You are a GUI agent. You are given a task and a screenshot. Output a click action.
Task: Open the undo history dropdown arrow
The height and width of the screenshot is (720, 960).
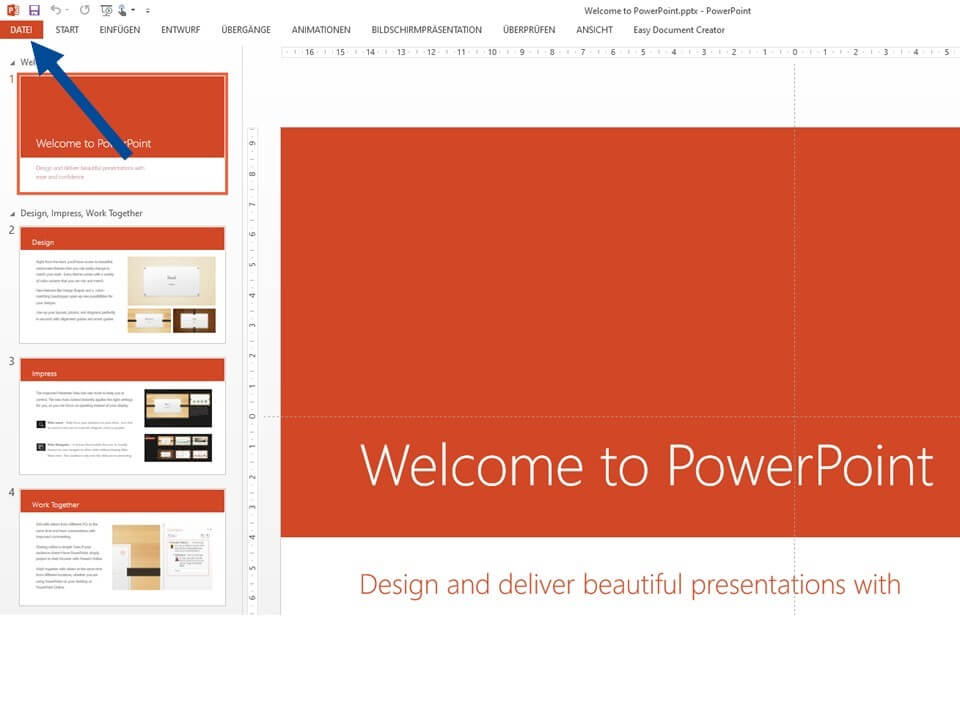pyautogui.click(x=67, y=10)
